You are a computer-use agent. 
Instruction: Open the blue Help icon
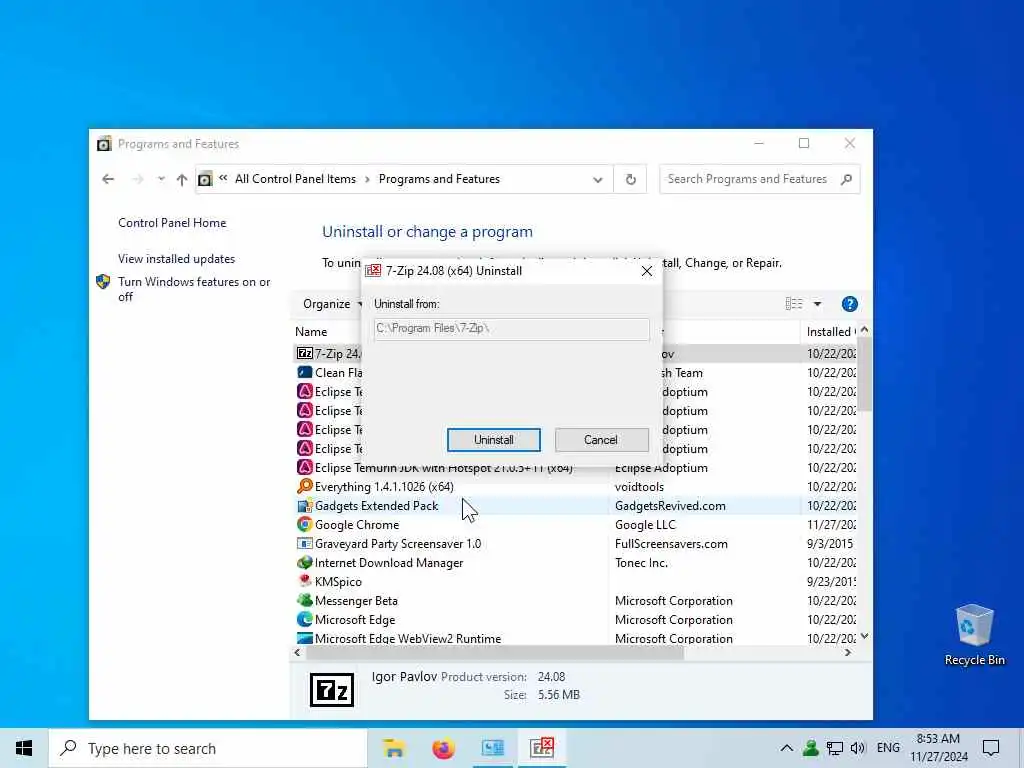point(850,304)
